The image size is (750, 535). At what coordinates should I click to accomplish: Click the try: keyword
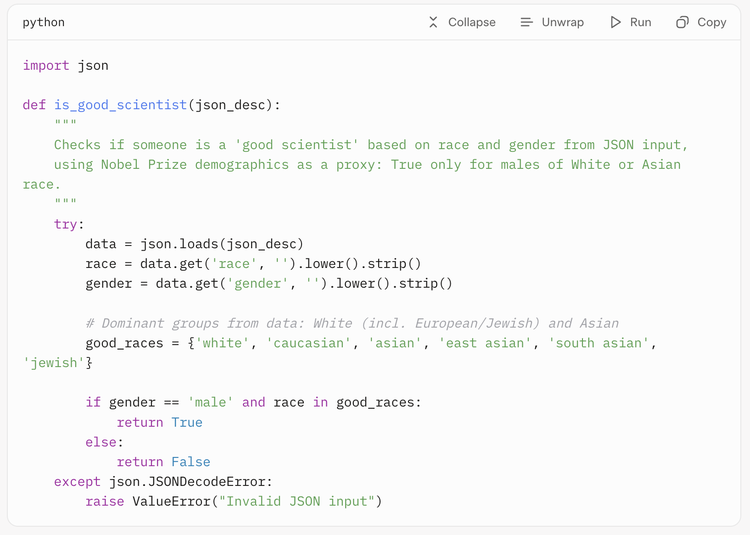click(69, 224)
